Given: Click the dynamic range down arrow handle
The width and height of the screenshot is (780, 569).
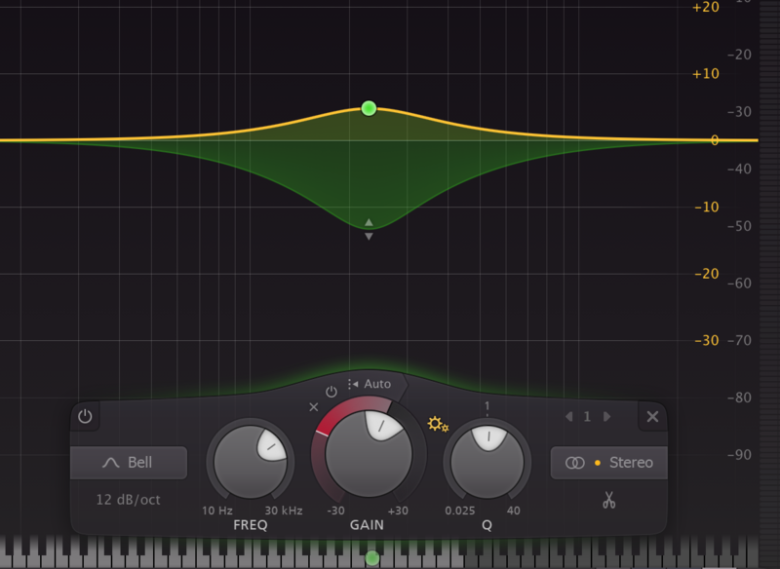Looking at the screenshot, I should [369, 237].
